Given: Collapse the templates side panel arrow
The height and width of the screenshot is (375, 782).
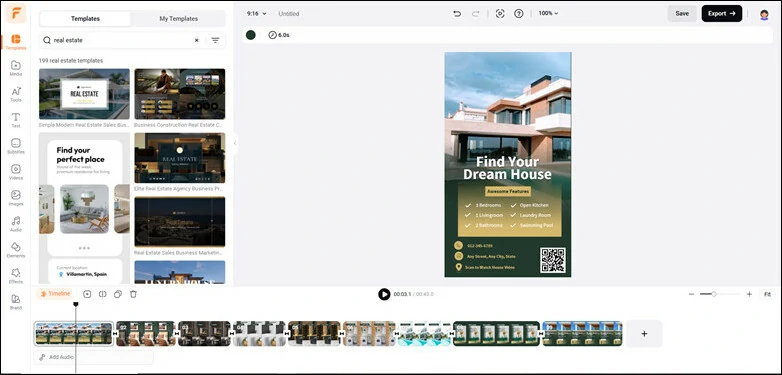Looking at the screenshot, I should point(235,143).
